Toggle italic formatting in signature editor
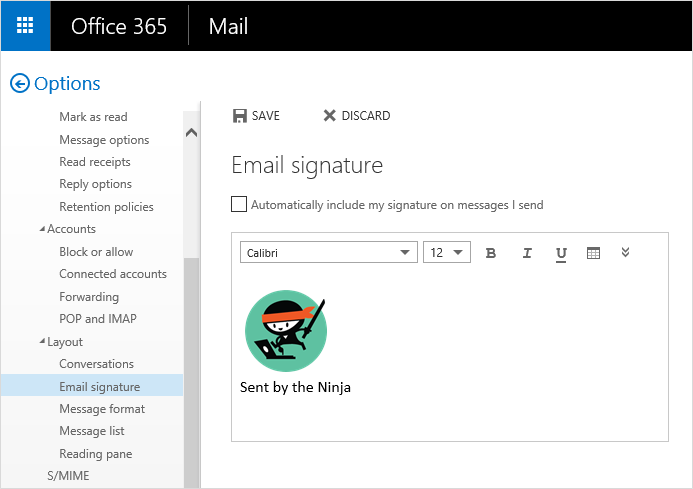 (527, 253)
